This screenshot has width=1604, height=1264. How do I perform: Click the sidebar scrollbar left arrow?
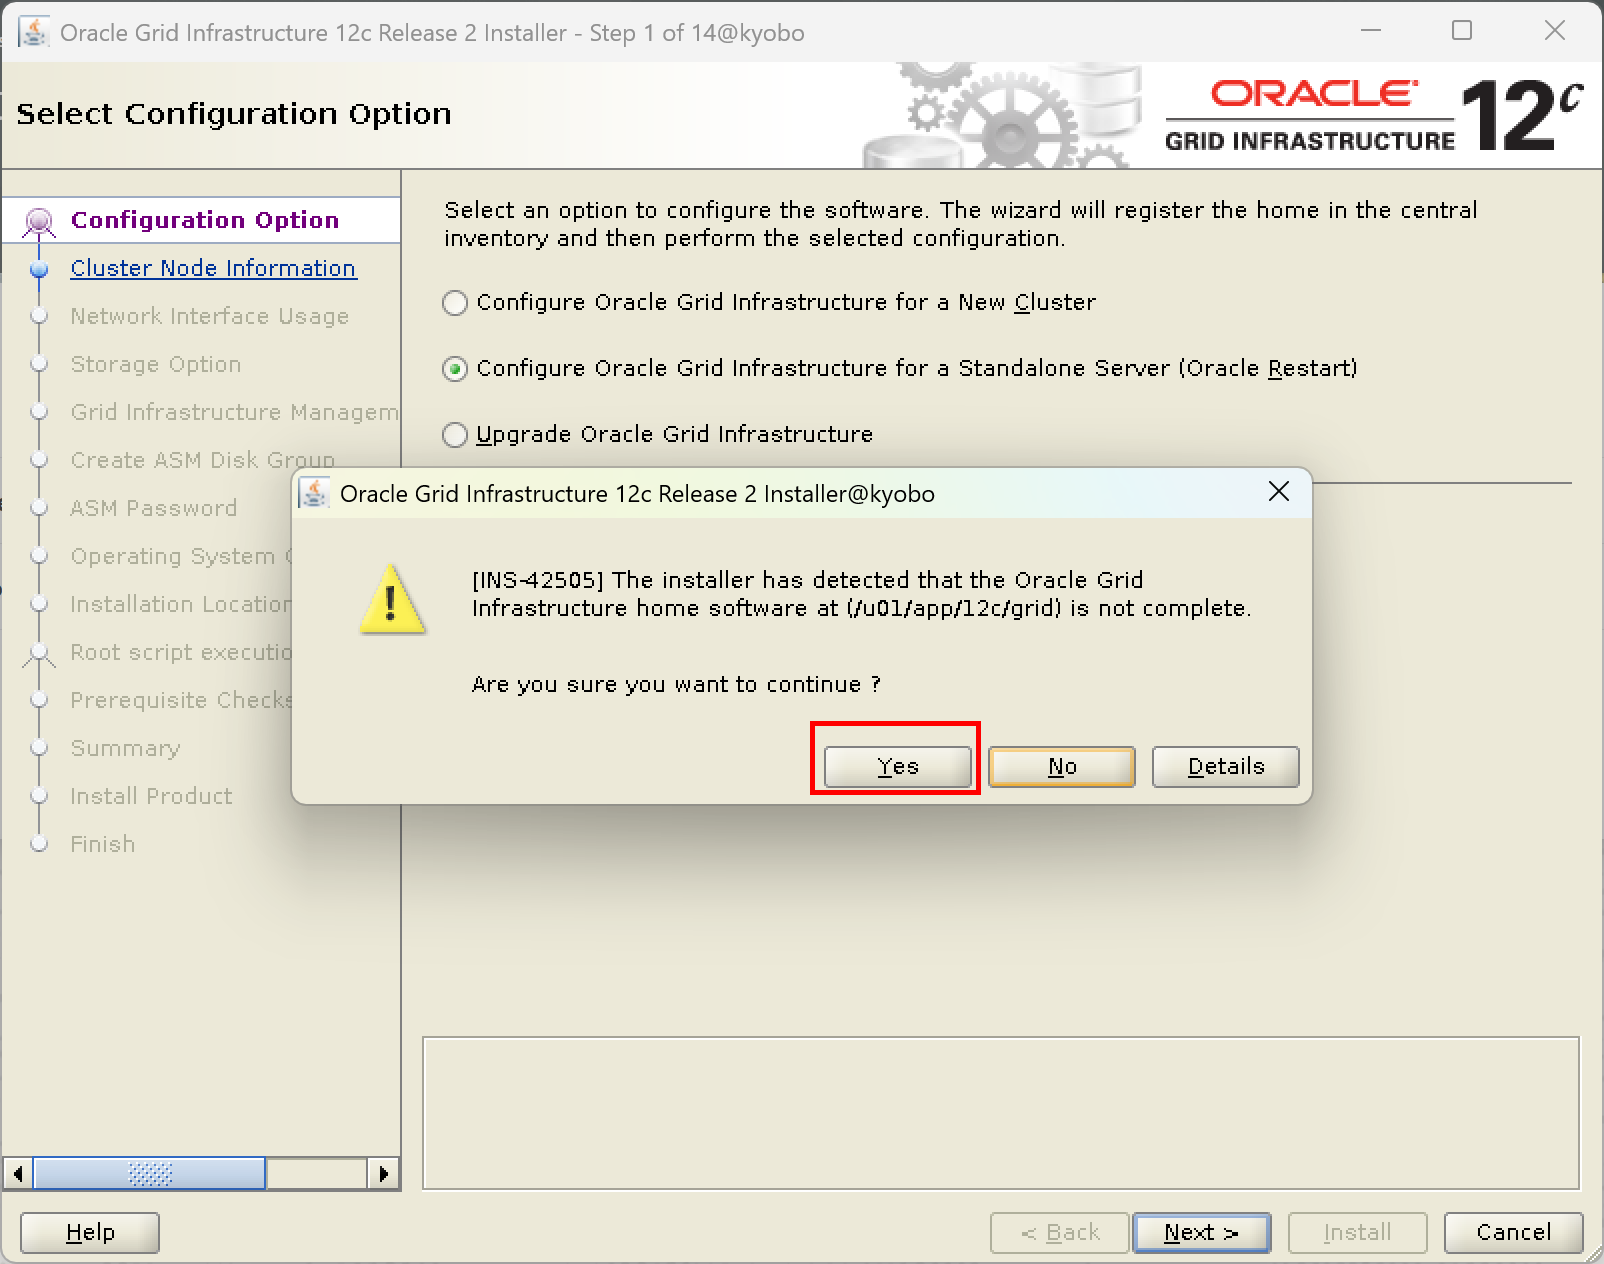(18, 1173)
